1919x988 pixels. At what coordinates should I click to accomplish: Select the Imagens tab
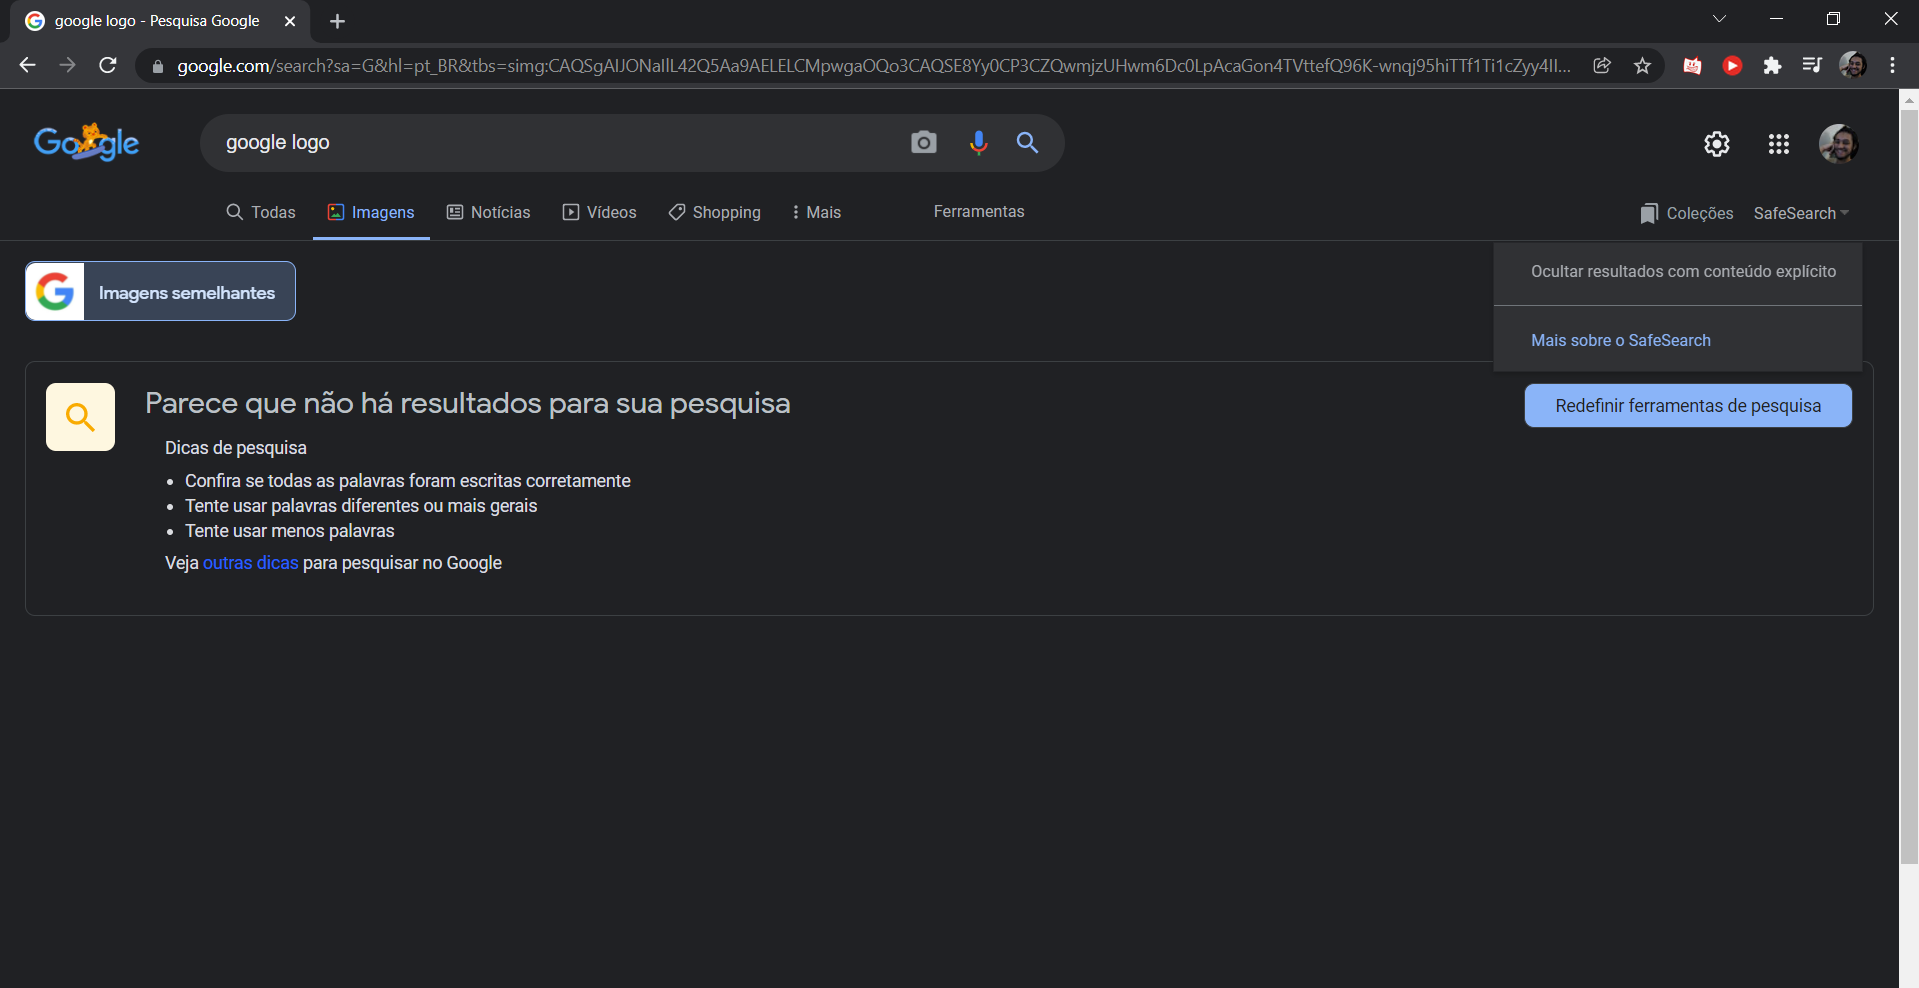(371, 212)
